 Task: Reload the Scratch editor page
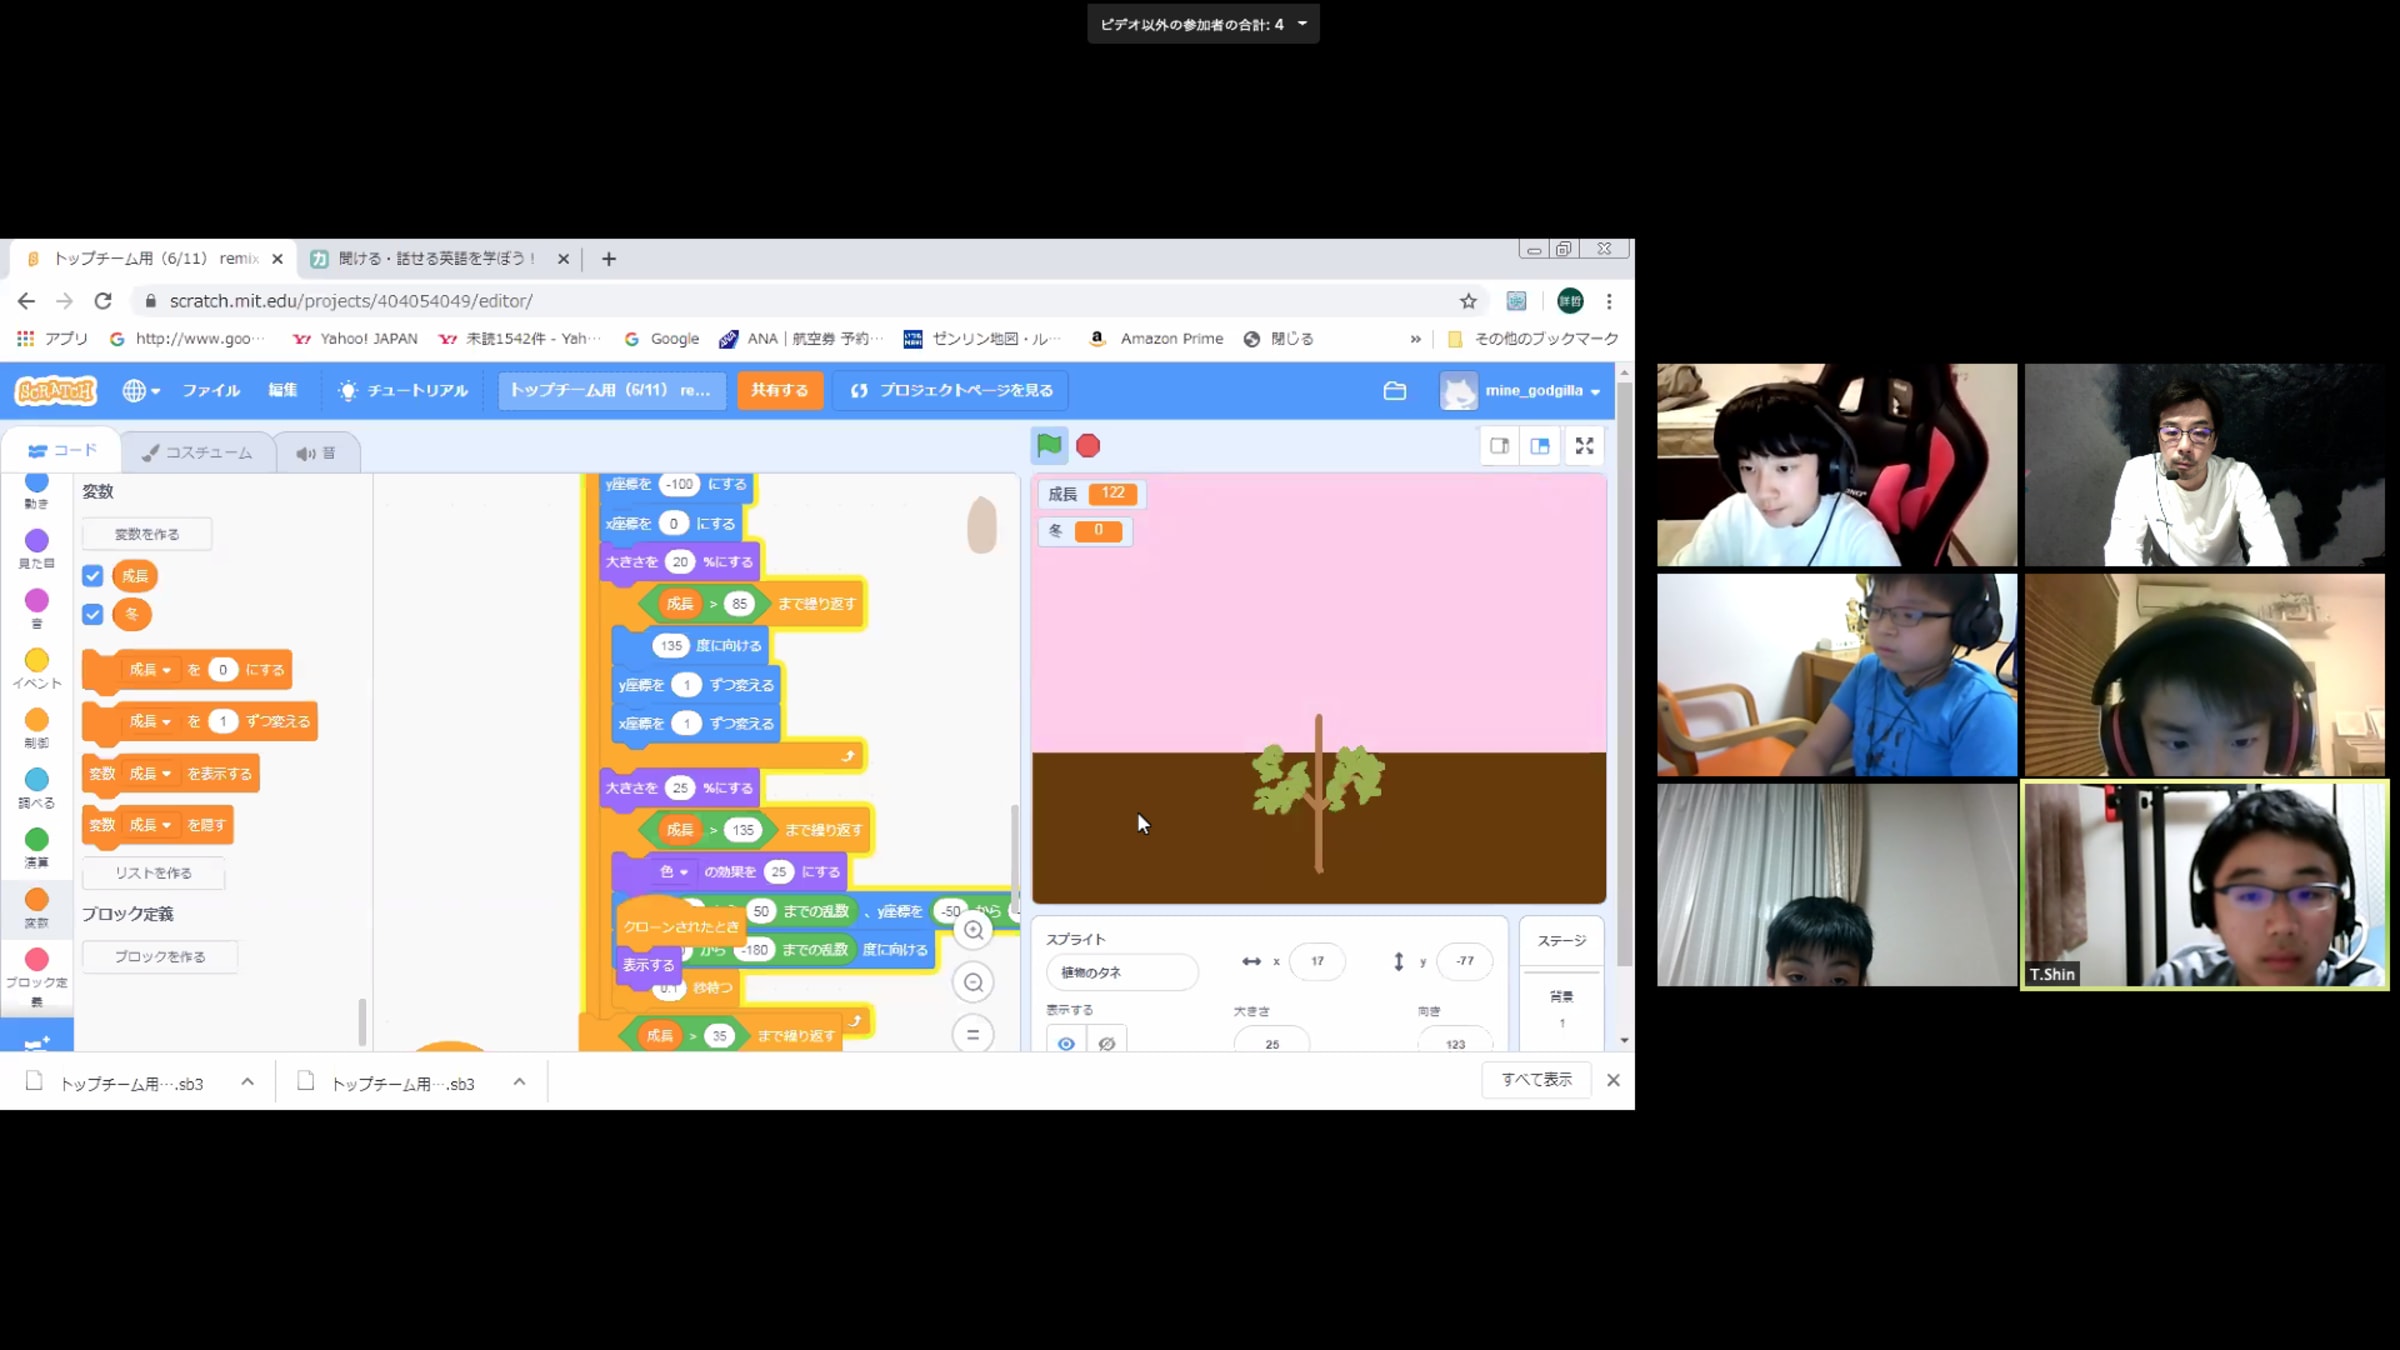103,301
